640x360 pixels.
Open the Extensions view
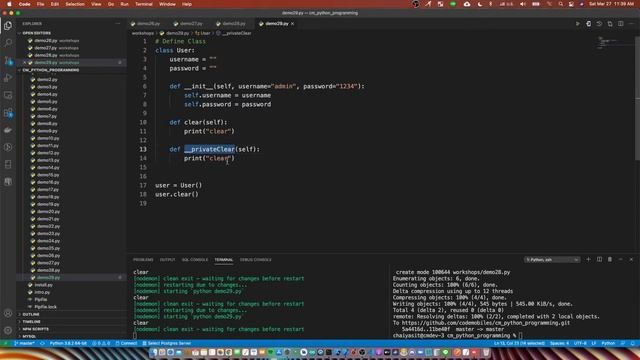coord(8,113)
